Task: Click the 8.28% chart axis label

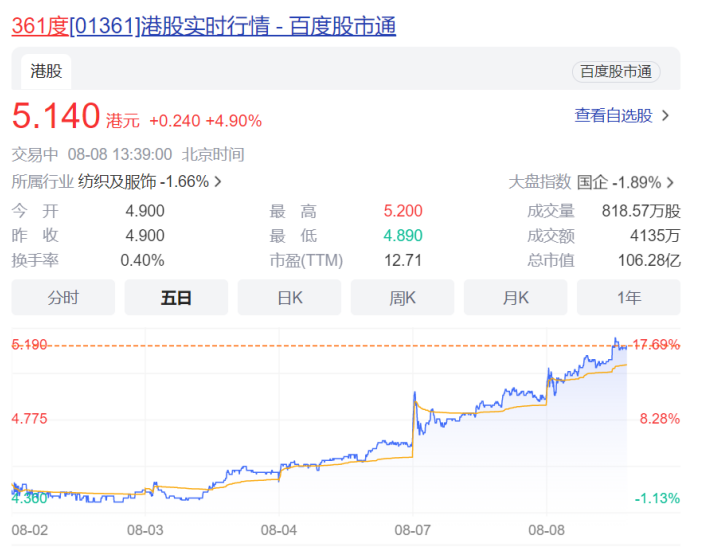Action: pos(660,419)
